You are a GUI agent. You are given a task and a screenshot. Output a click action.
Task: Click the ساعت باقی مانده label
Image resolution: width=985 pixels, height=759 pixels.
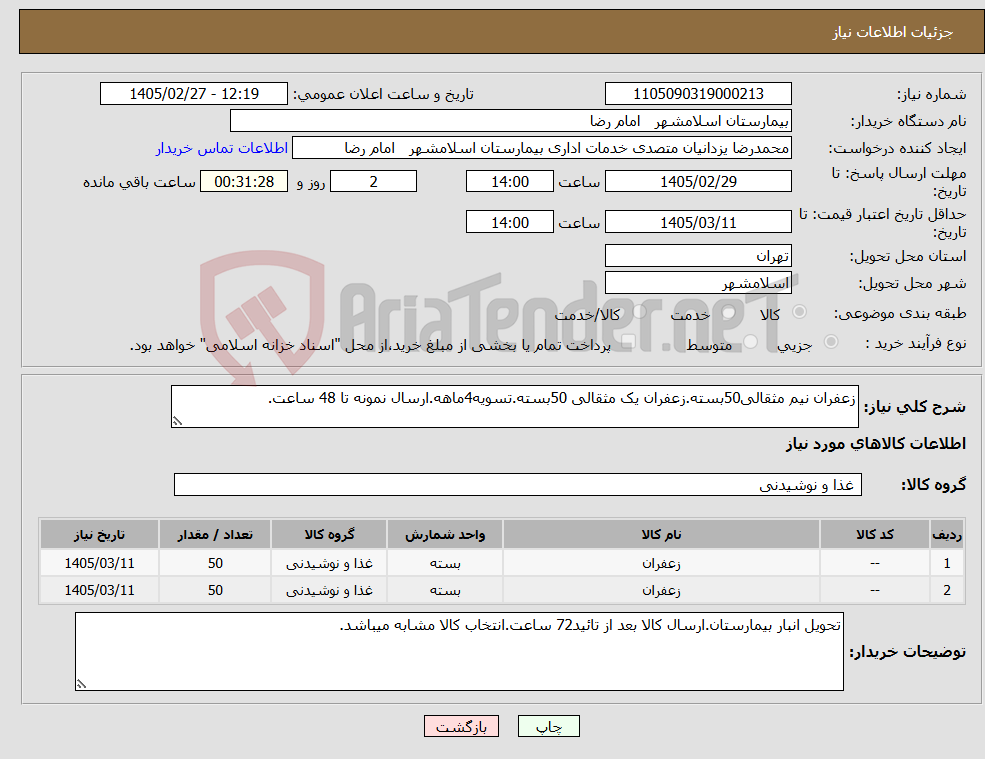pyautogui.click(x=139, y=182)
